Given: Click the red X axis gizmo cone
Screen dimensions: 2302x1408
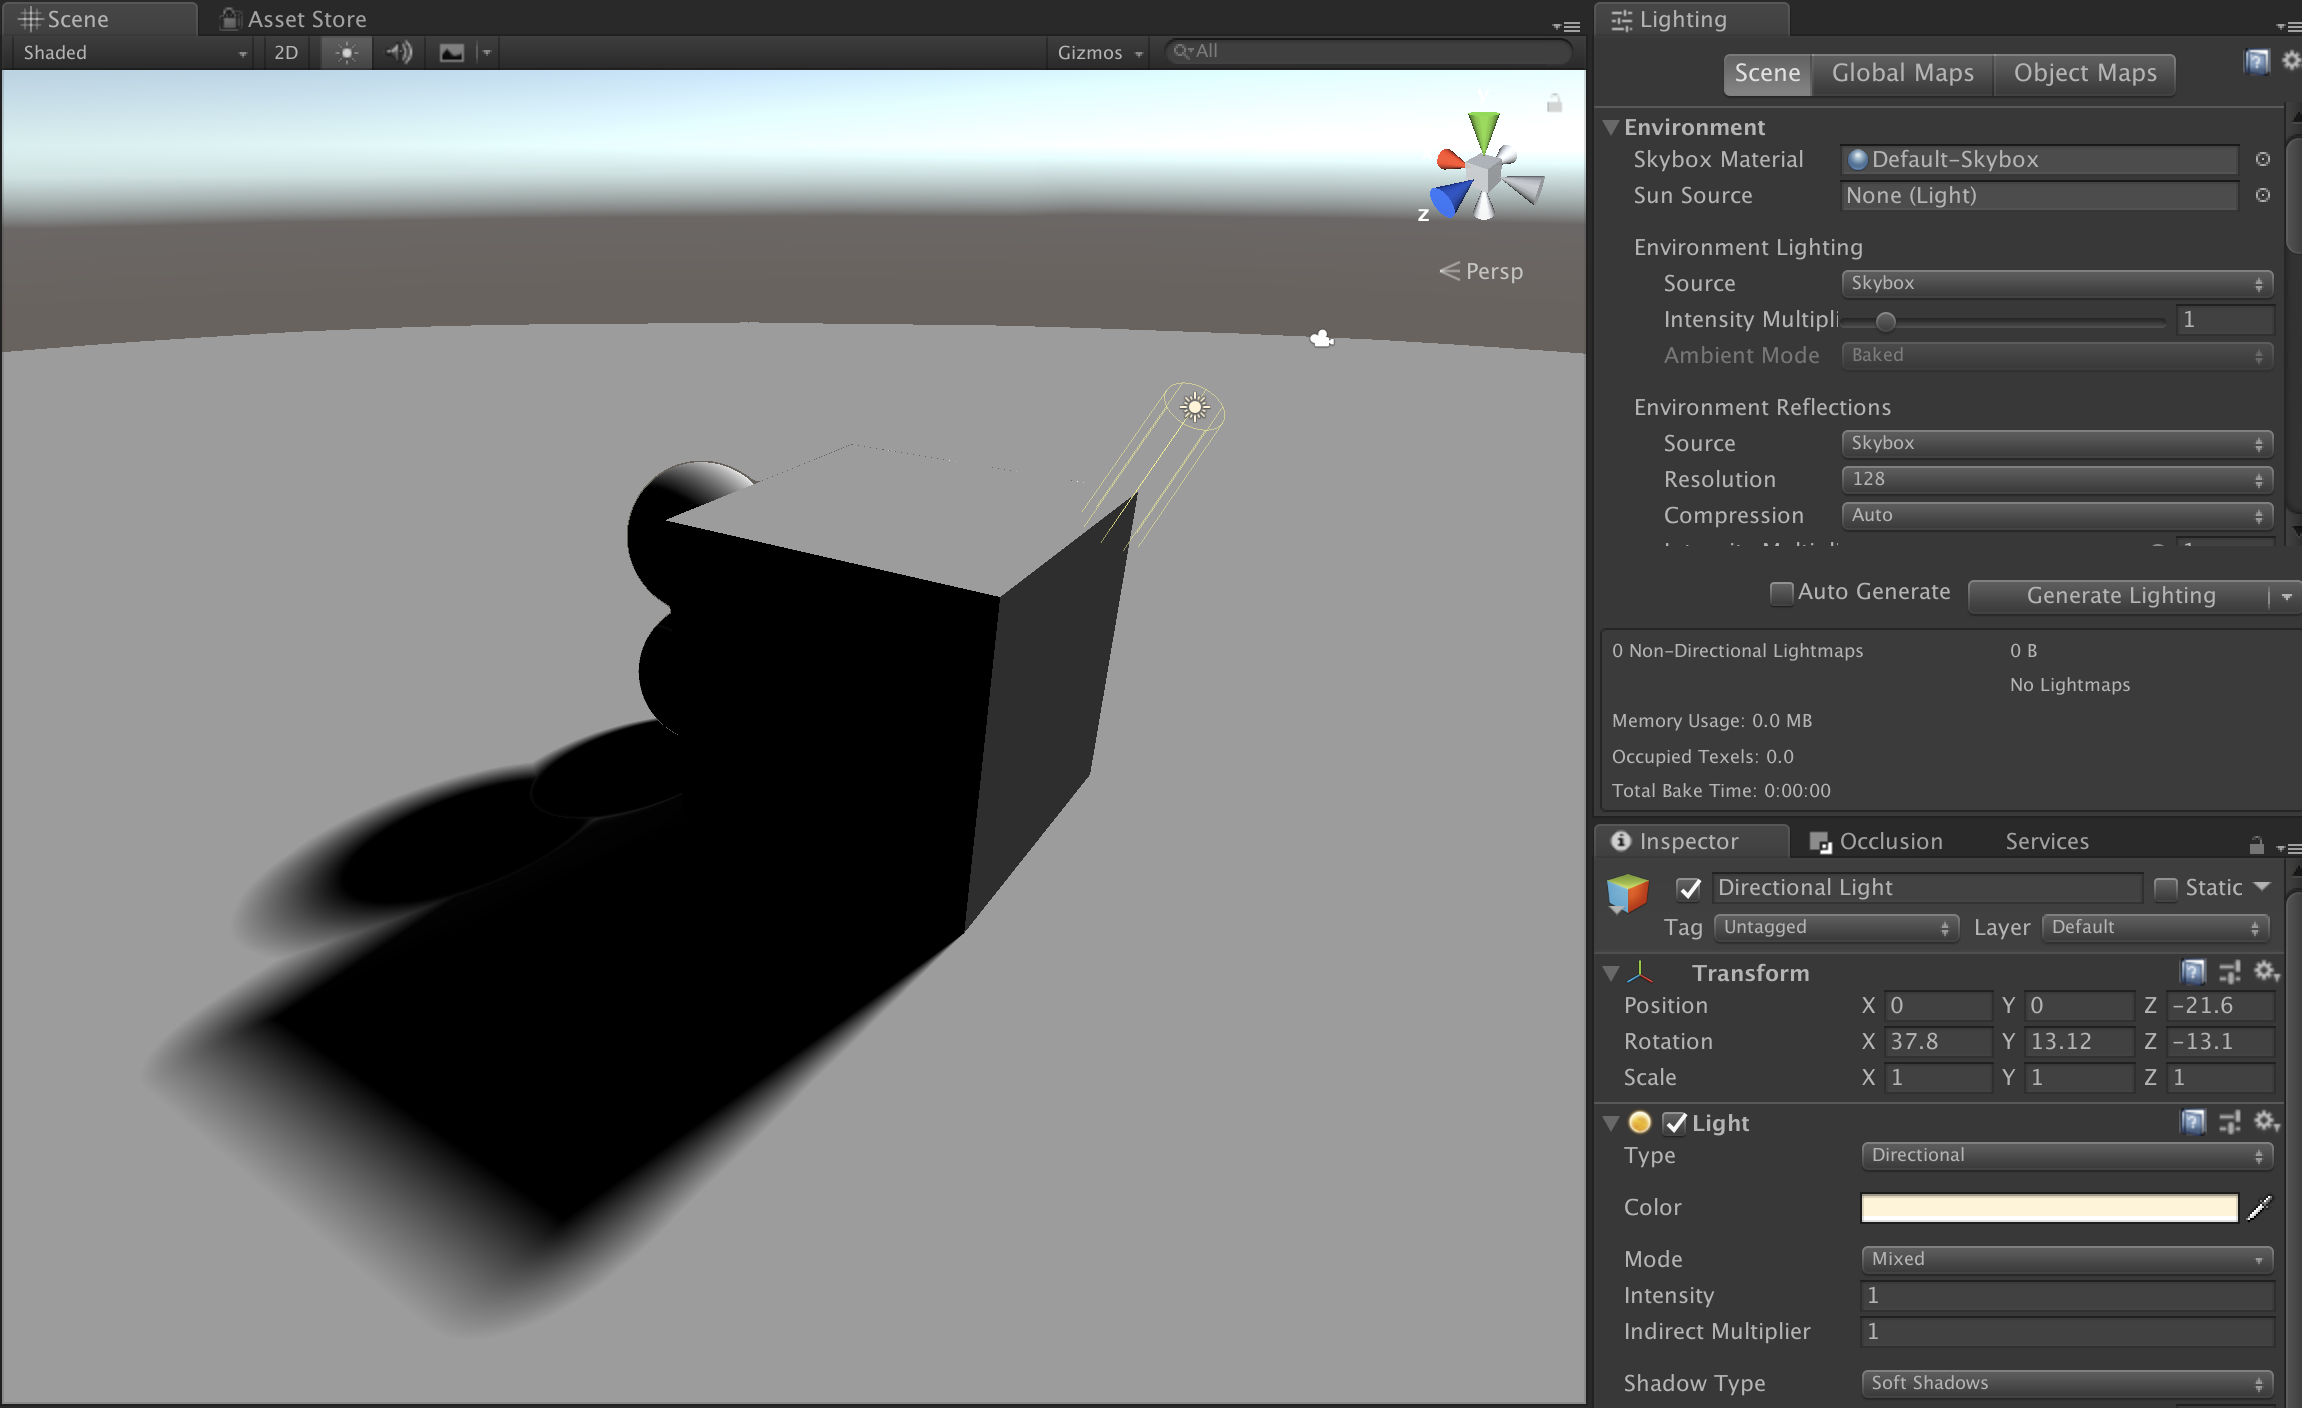Looking at the screenshot, I should point(1450,159).
